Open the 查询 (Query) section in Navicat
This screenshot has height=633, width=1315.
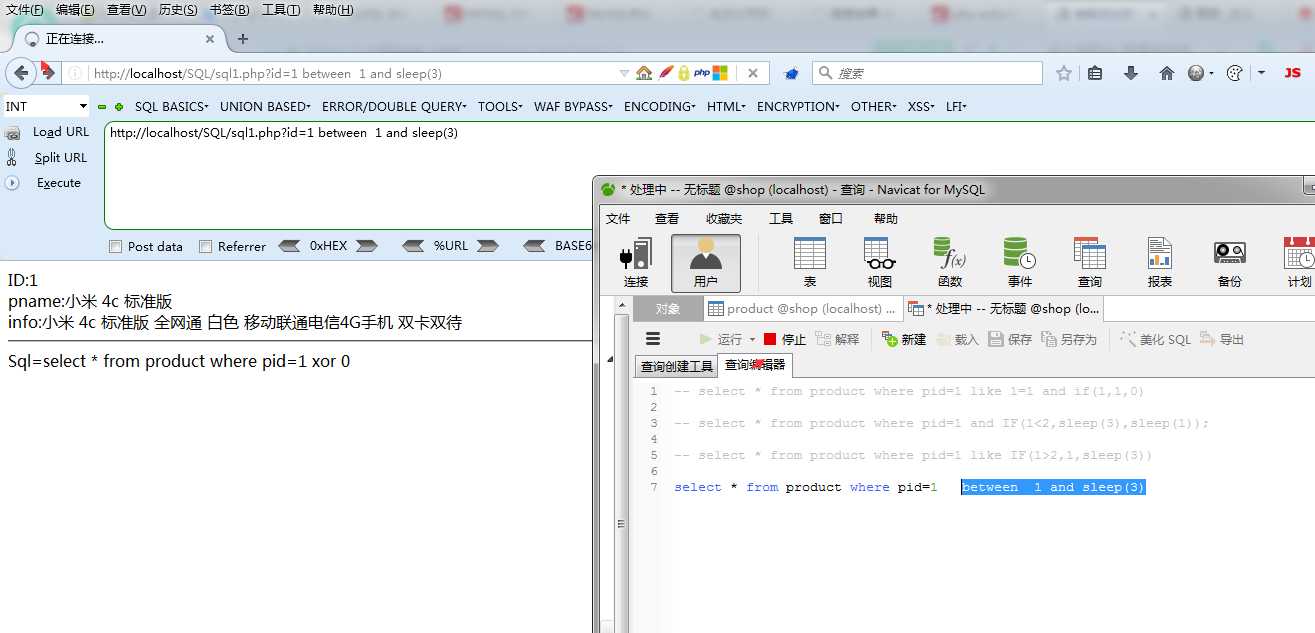click(x=1089, y=263)
